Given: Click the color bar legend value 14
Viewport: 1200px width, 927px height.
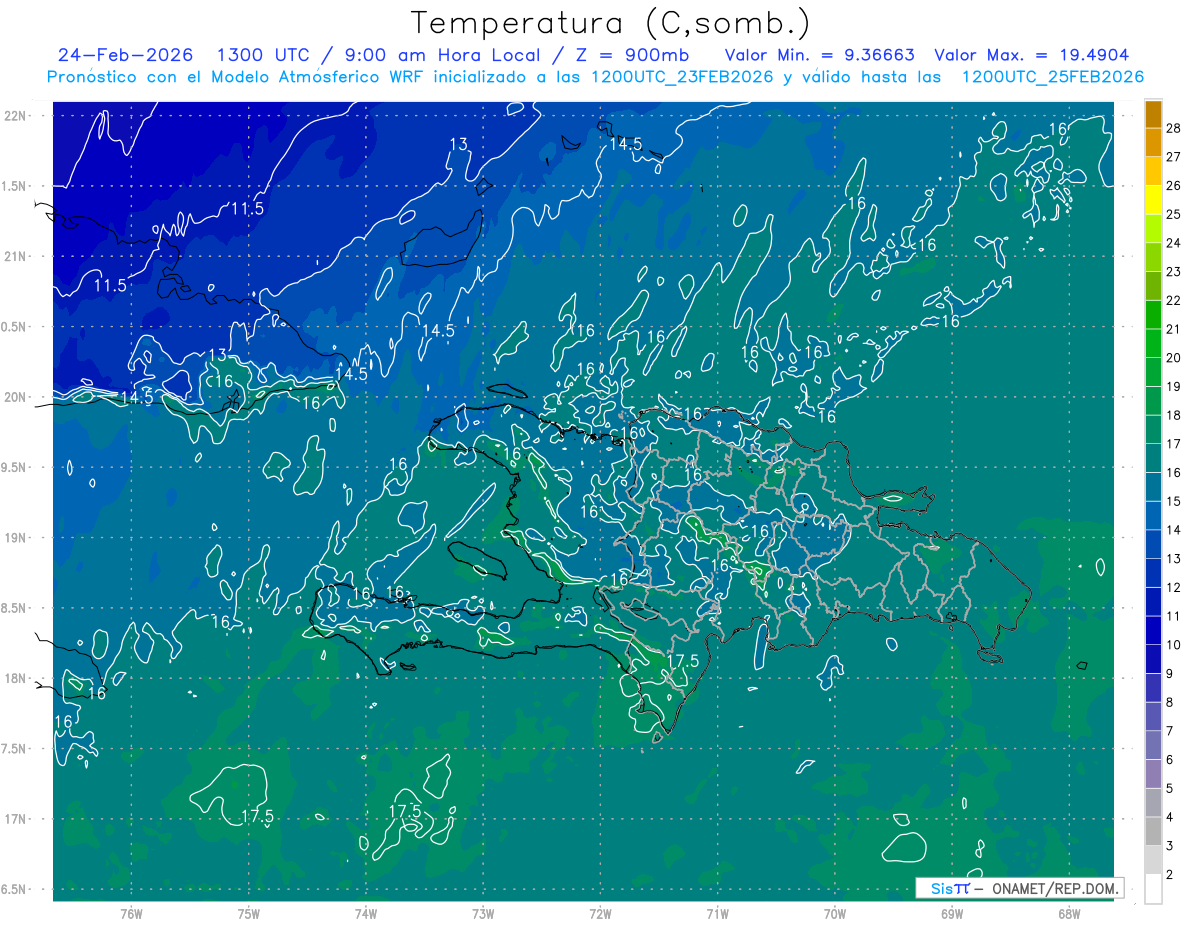Looking at the screenshot, I should click(x=1174, y=530).
